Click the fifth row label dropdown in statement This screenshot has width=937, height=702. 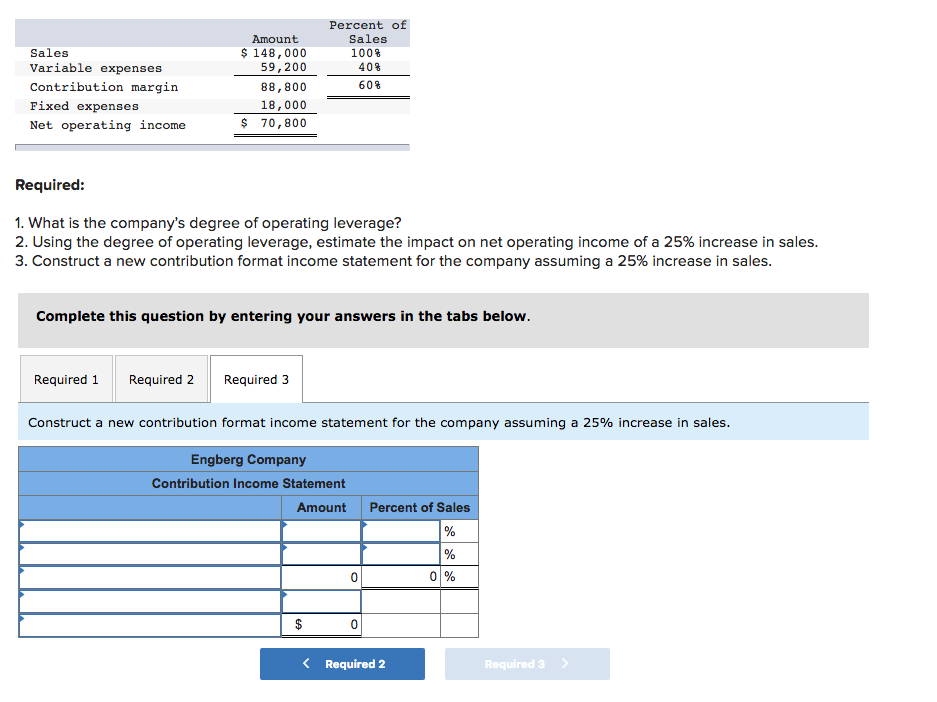(x=150, y=626)
